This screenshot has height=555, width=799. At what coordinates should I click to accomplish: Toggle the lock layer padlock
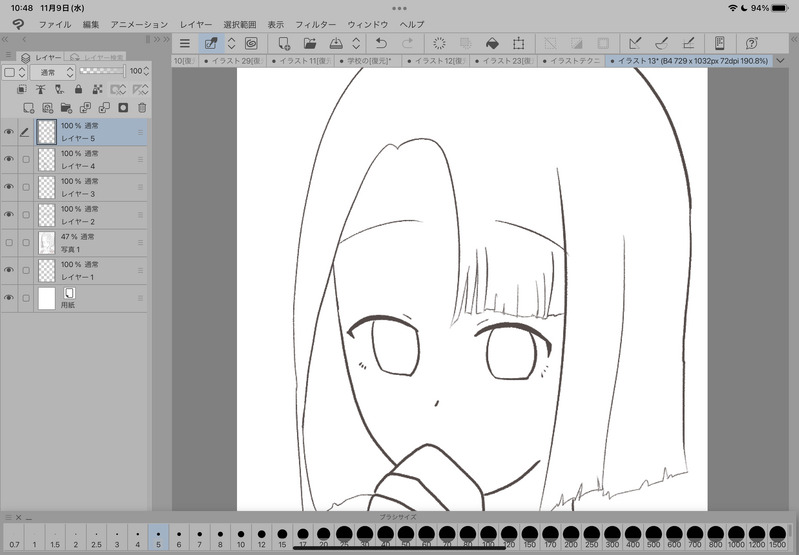point(78,90)
